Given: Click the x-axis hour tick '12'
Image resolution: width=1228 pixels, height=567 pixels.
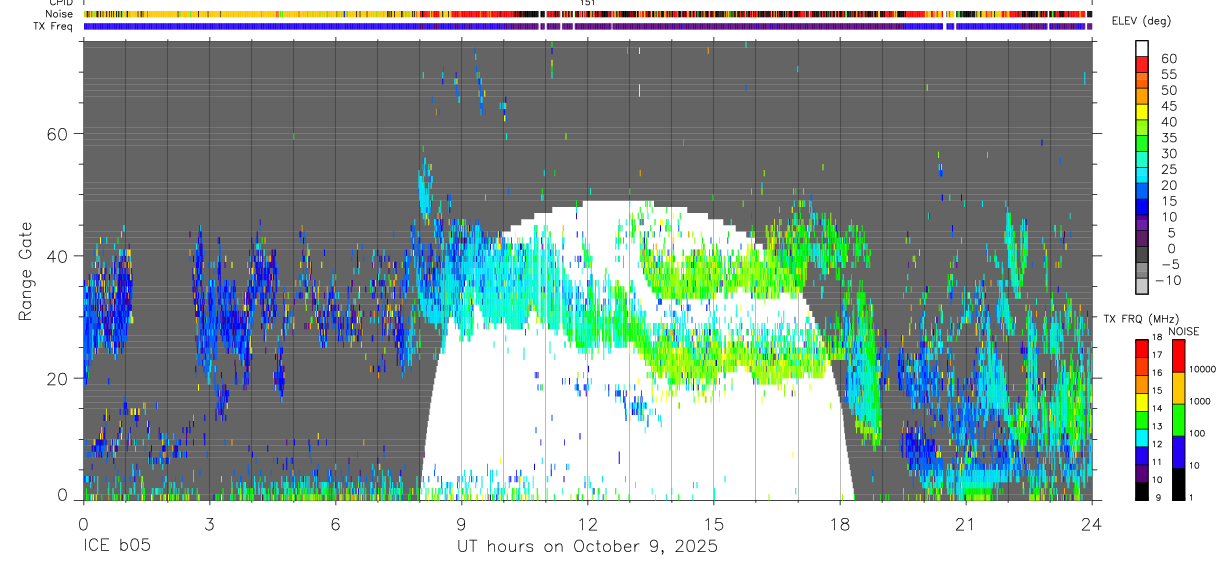Looking at the screenshot, I should pos(587,524).
